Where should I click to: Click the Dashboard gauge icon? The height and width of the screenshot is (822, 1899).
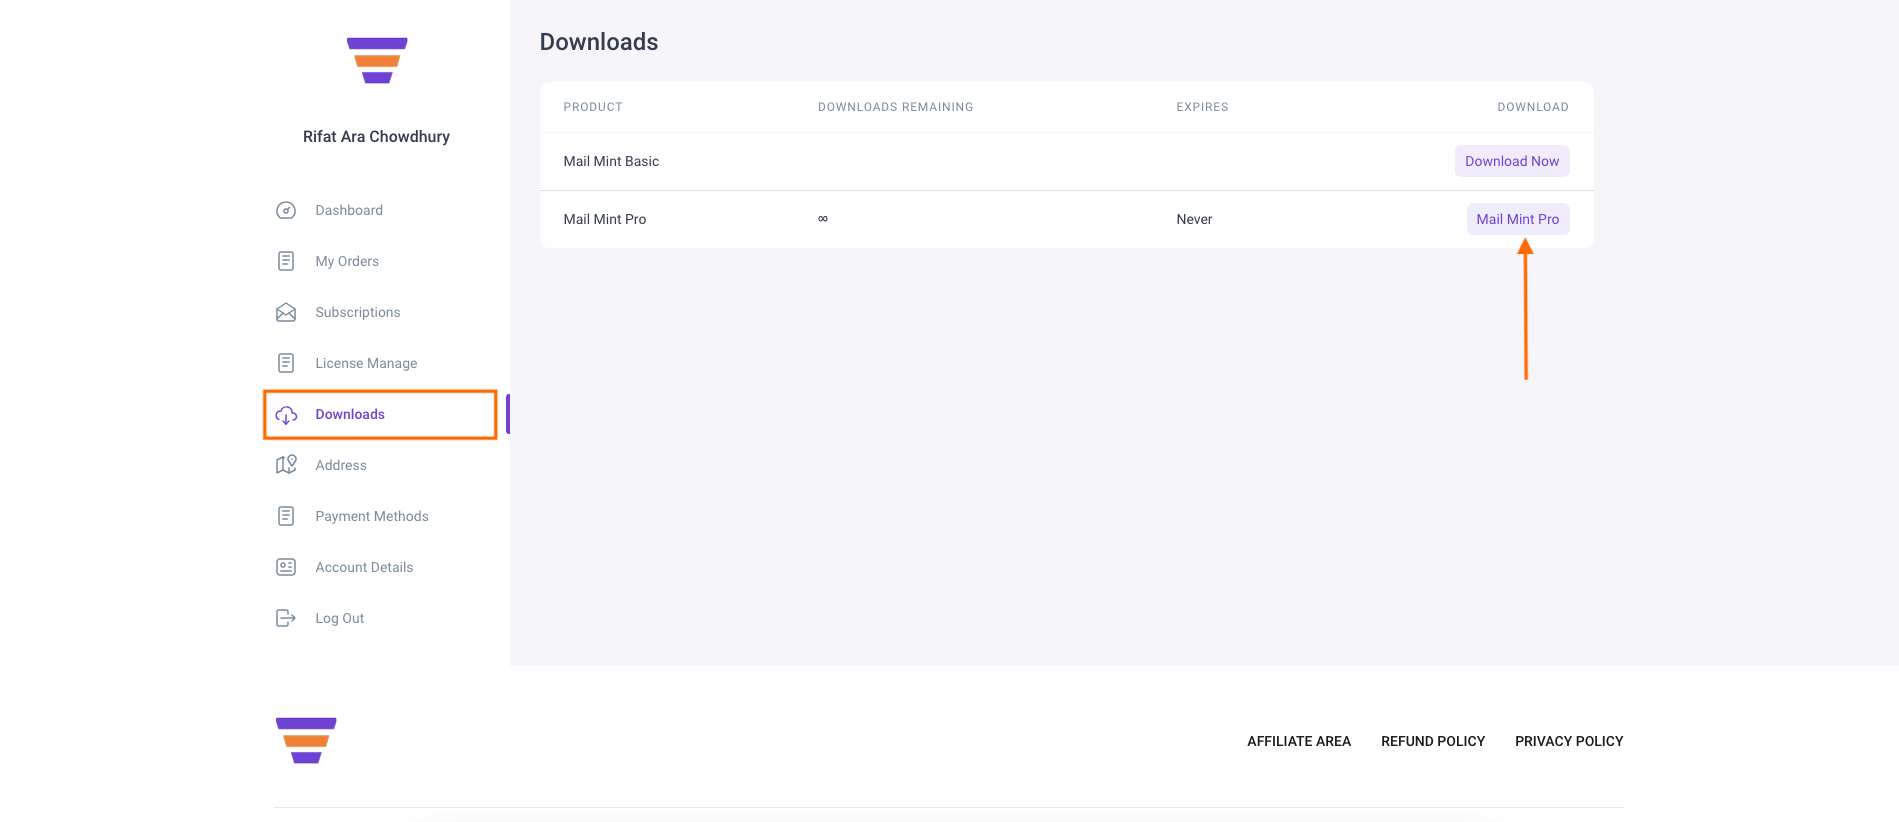pos(286,210)
